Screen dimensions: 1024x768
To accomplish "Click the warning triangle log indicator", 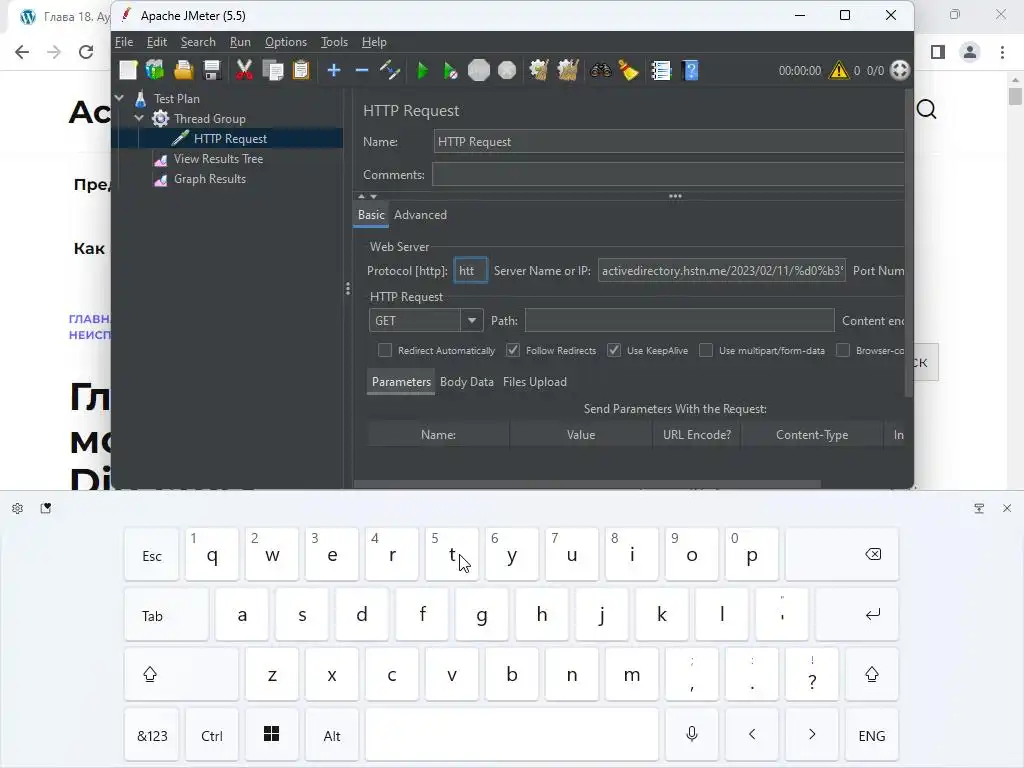I will (x=839, y=70).
